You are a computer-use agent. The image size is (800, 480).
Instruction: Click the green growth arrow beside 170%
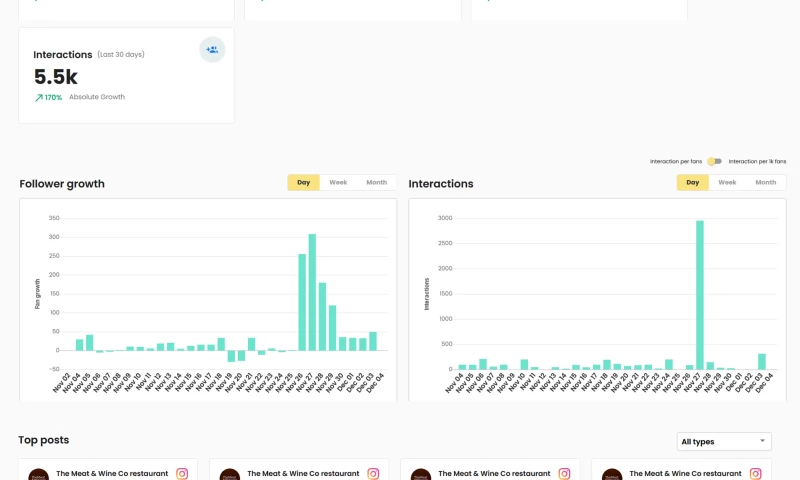[x=38, y=98]
